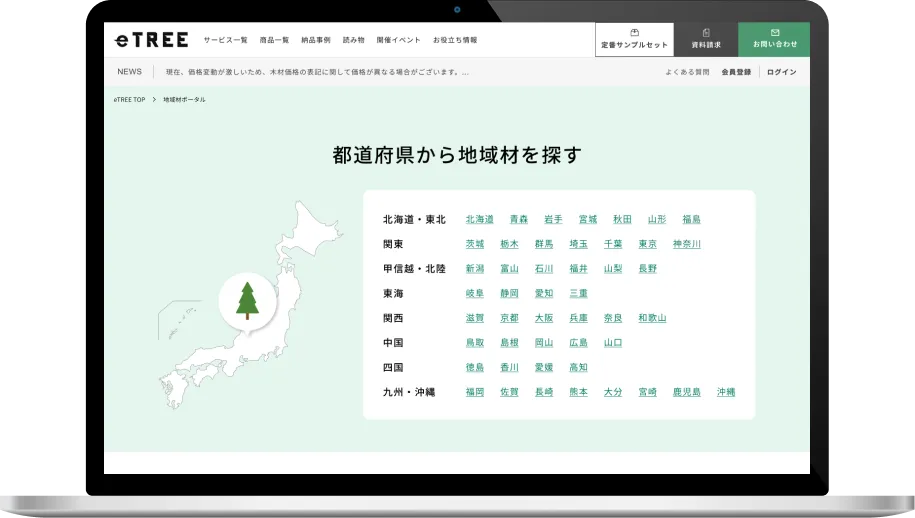This screenshot has height=518, width=915.
Task: Select 開催イベント in the top navigation
Action: [398, 40]
